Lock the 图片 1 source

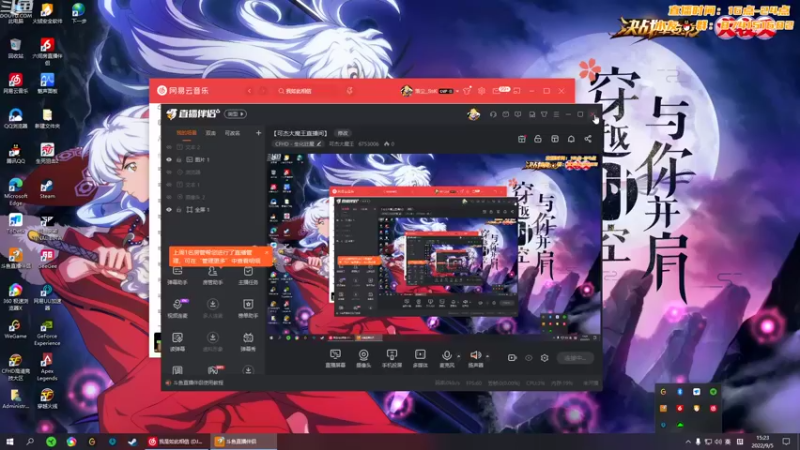click(x=179, y=160)
